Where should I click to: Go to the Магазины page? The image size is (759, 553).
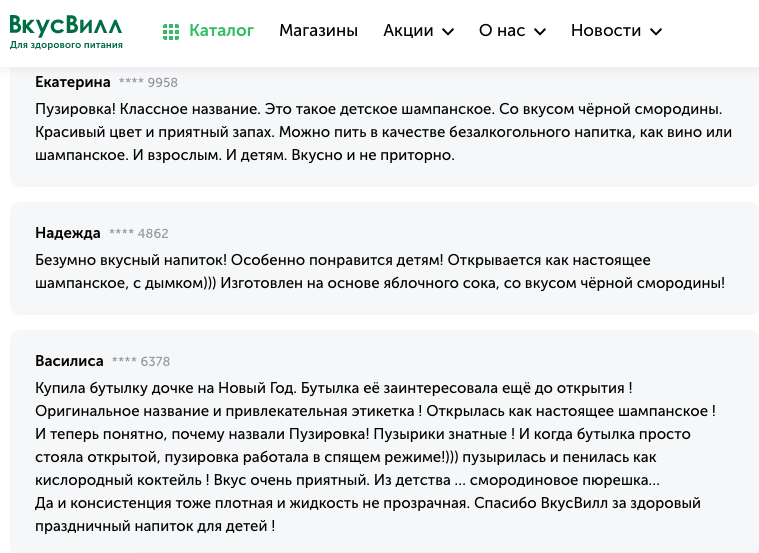click(x=319, y=31)
